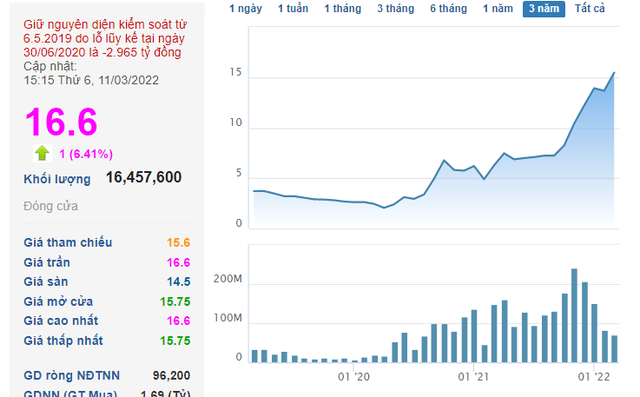Viewport: 640px width, 397px height.
Task: Click the change value '1 (6.41%)'
Action: (x=86, y=154)
